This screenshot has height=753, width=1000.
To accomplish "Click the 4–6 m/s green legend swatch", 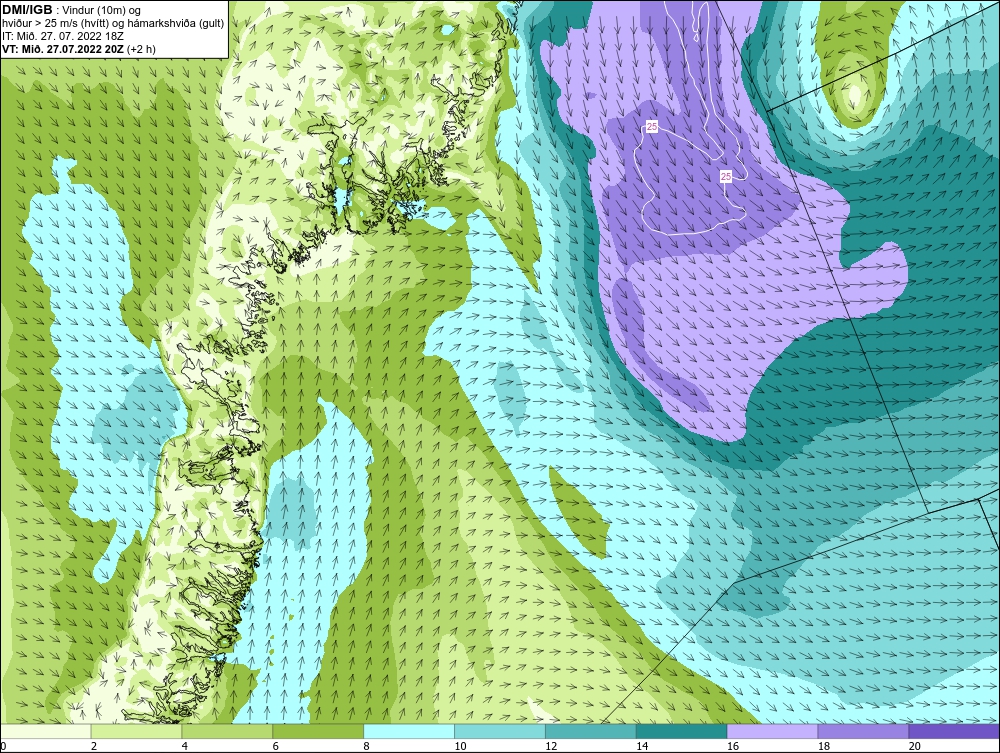I will (227, 731).
